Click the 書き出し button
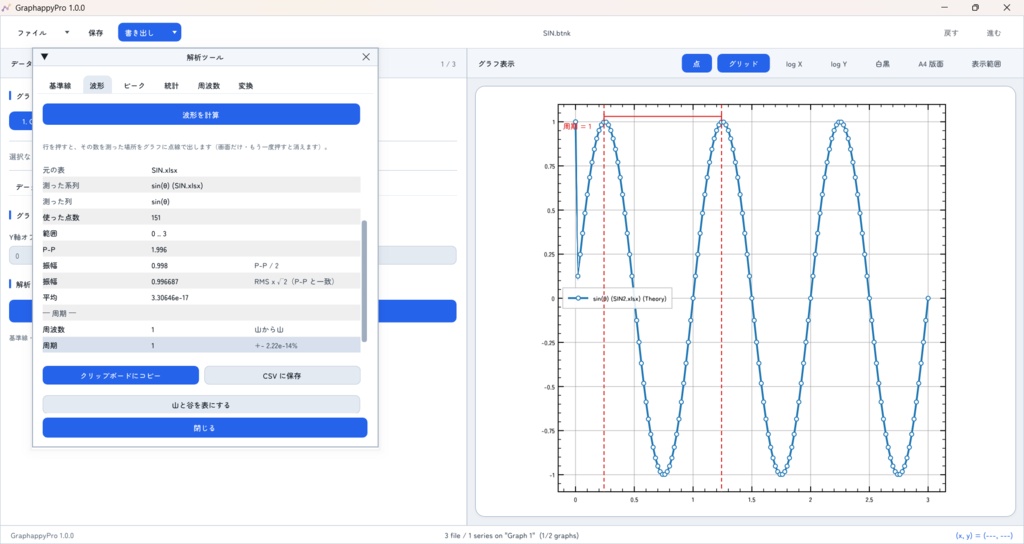The image size is (1024, 544). [140, 33]
